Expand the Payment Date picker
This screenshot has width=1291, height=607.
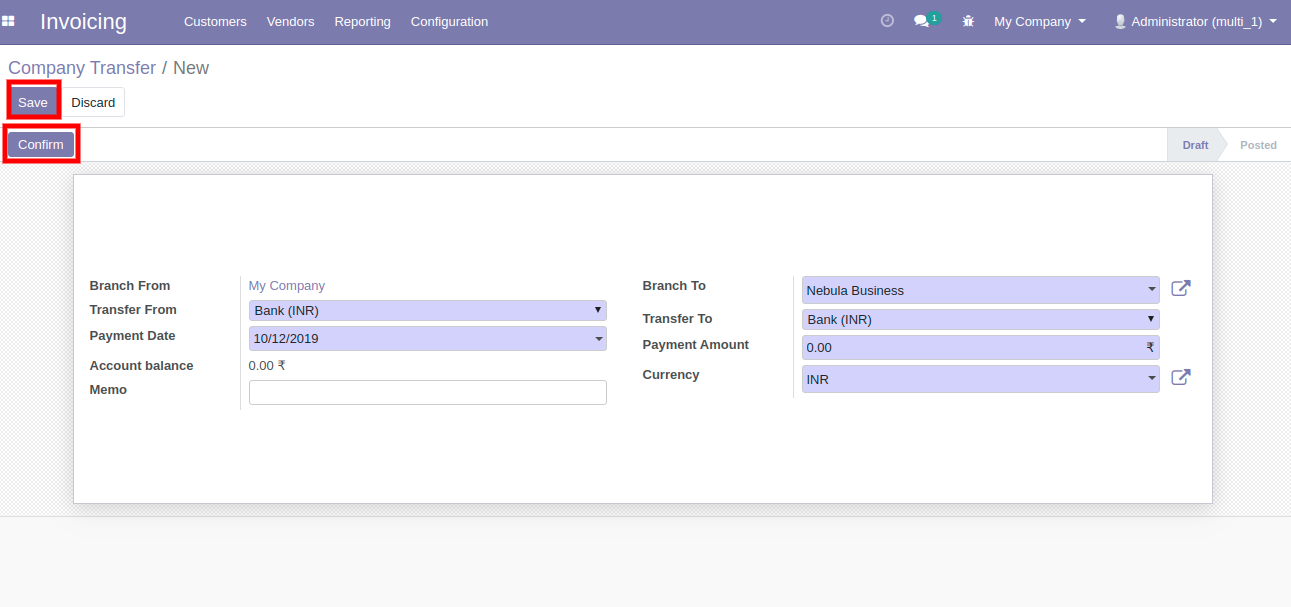[427, 339]
